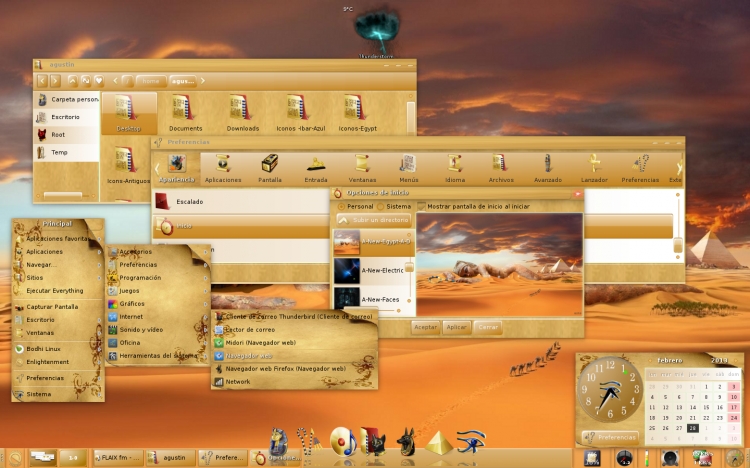This screenshot has width=750, height=468.
Task: Expand the Sitios submenu
Action: click(x=58, y=277)
